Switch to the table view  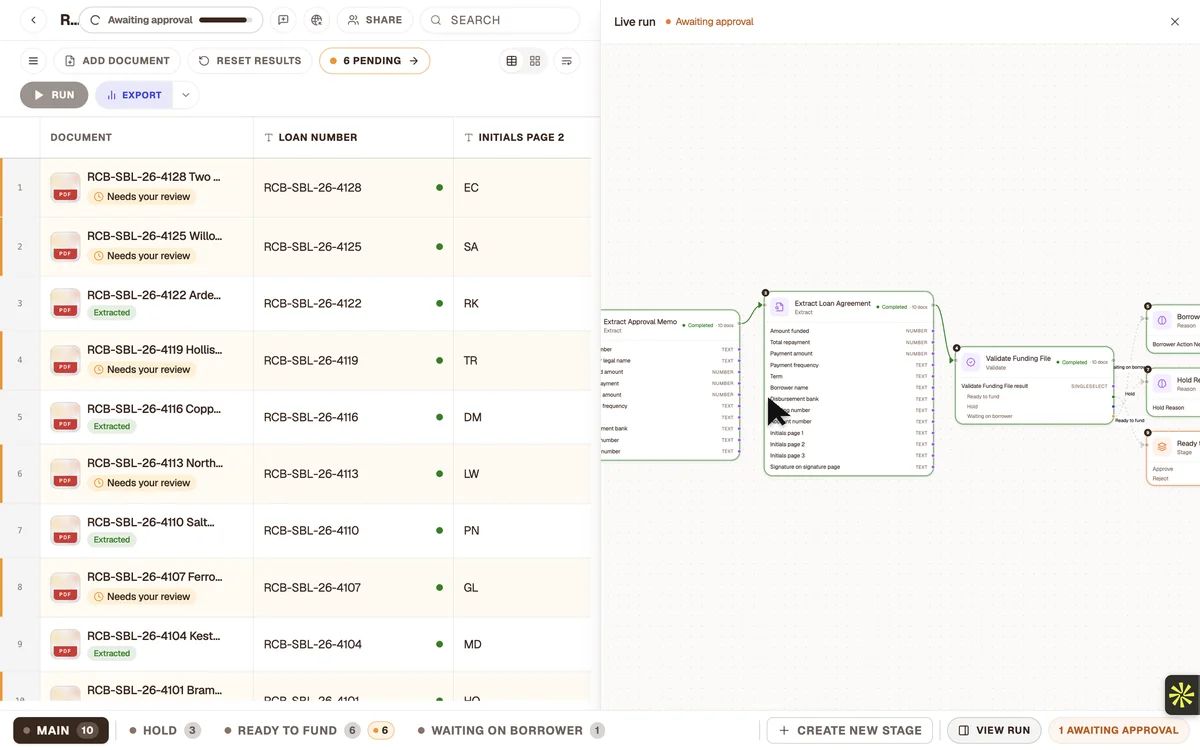(x=512, y=61)
